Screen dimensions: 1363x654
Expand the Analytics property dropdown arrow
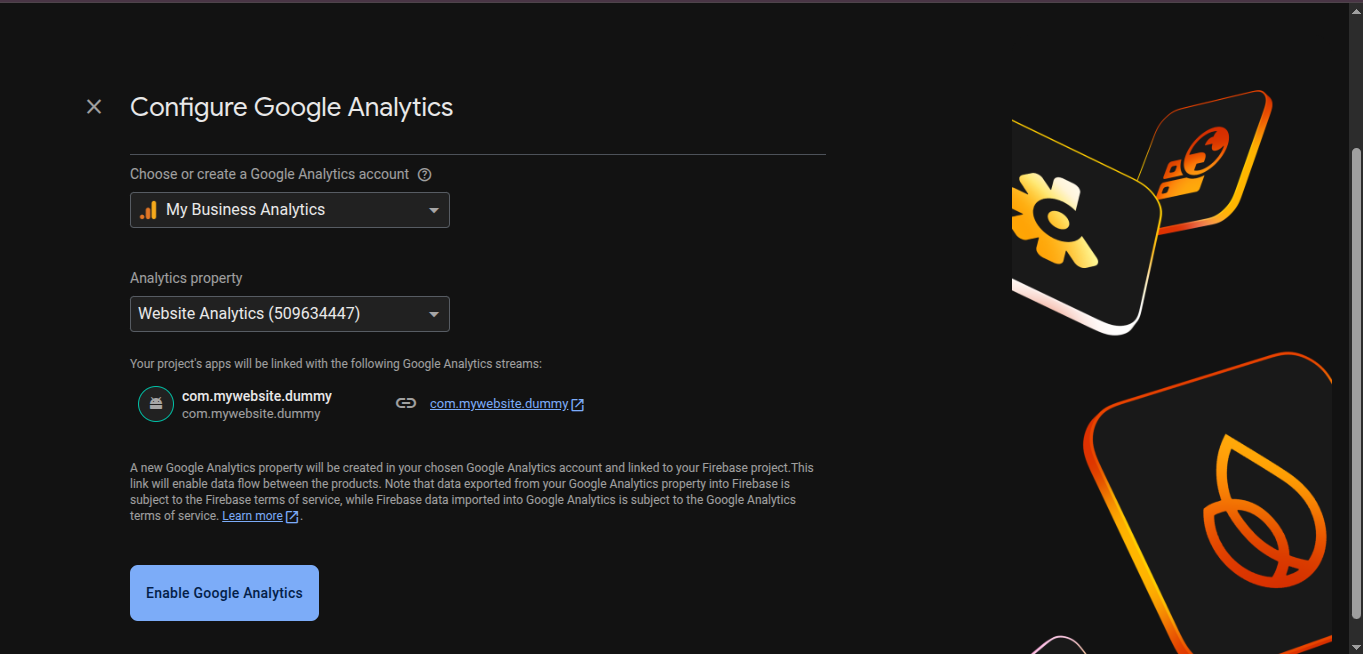pos(434,314)
